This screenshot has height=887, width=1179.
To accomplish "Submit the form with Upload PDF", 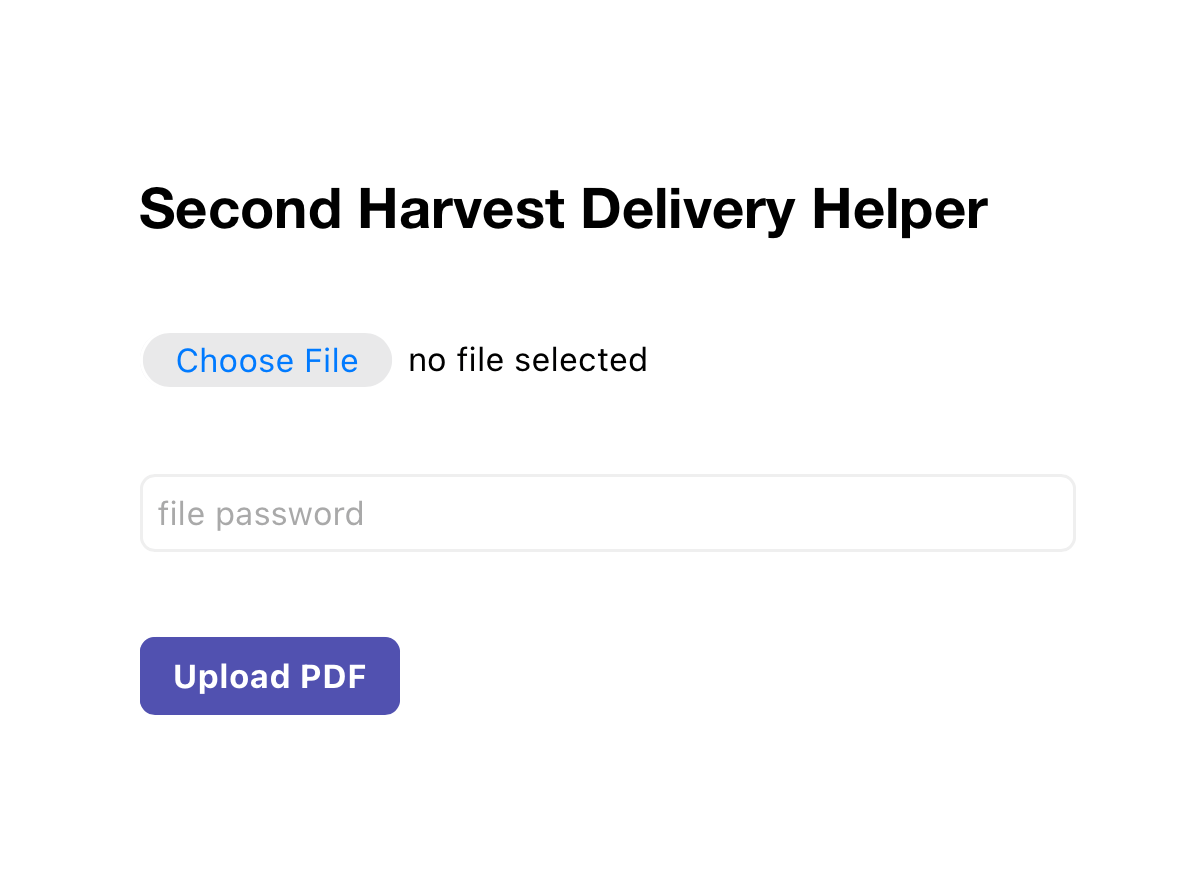I will pos(270,676).
